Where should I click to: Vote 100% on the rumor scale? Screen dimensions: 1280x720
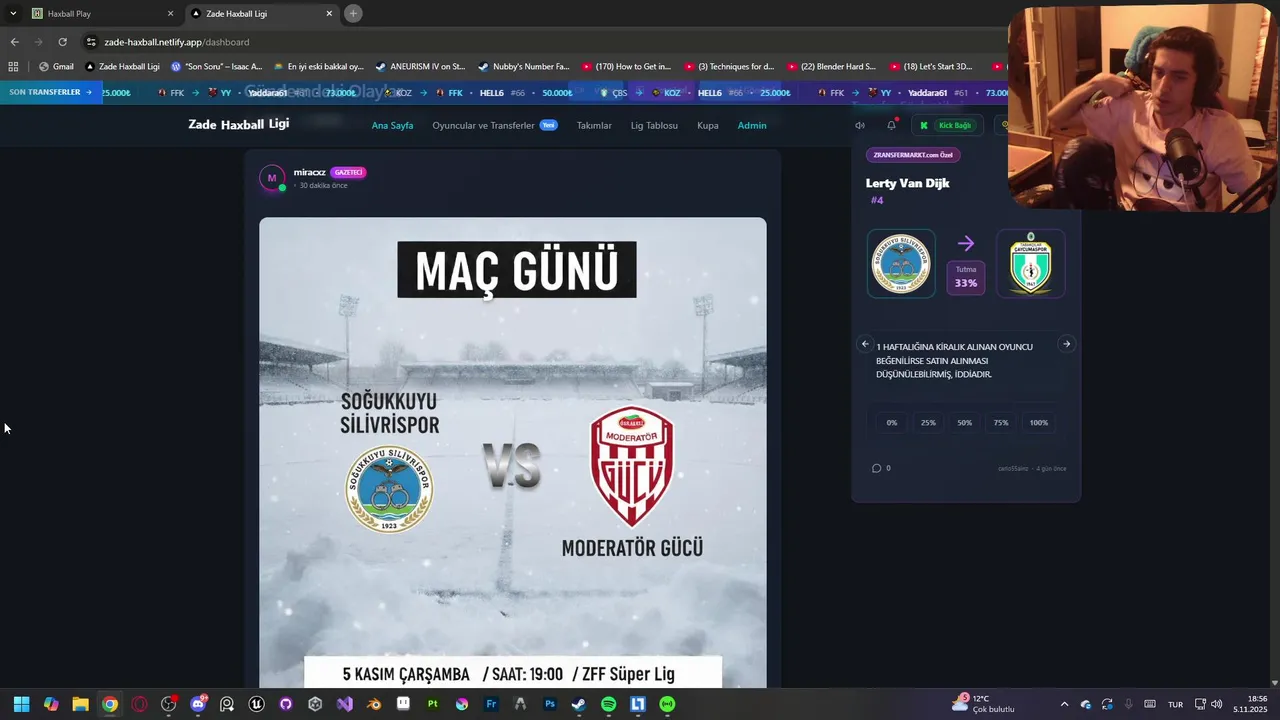click(1039, 422)
